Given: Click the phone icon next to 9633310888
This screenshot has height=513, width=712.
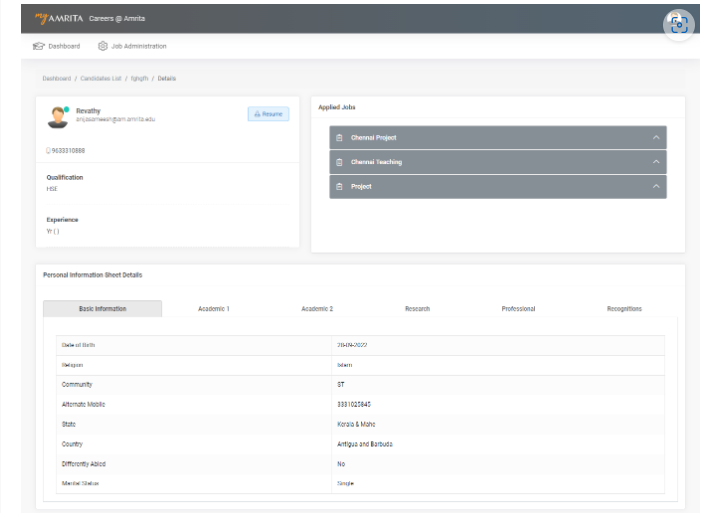Looking at the screenshot, I should (x=48, y=151).
